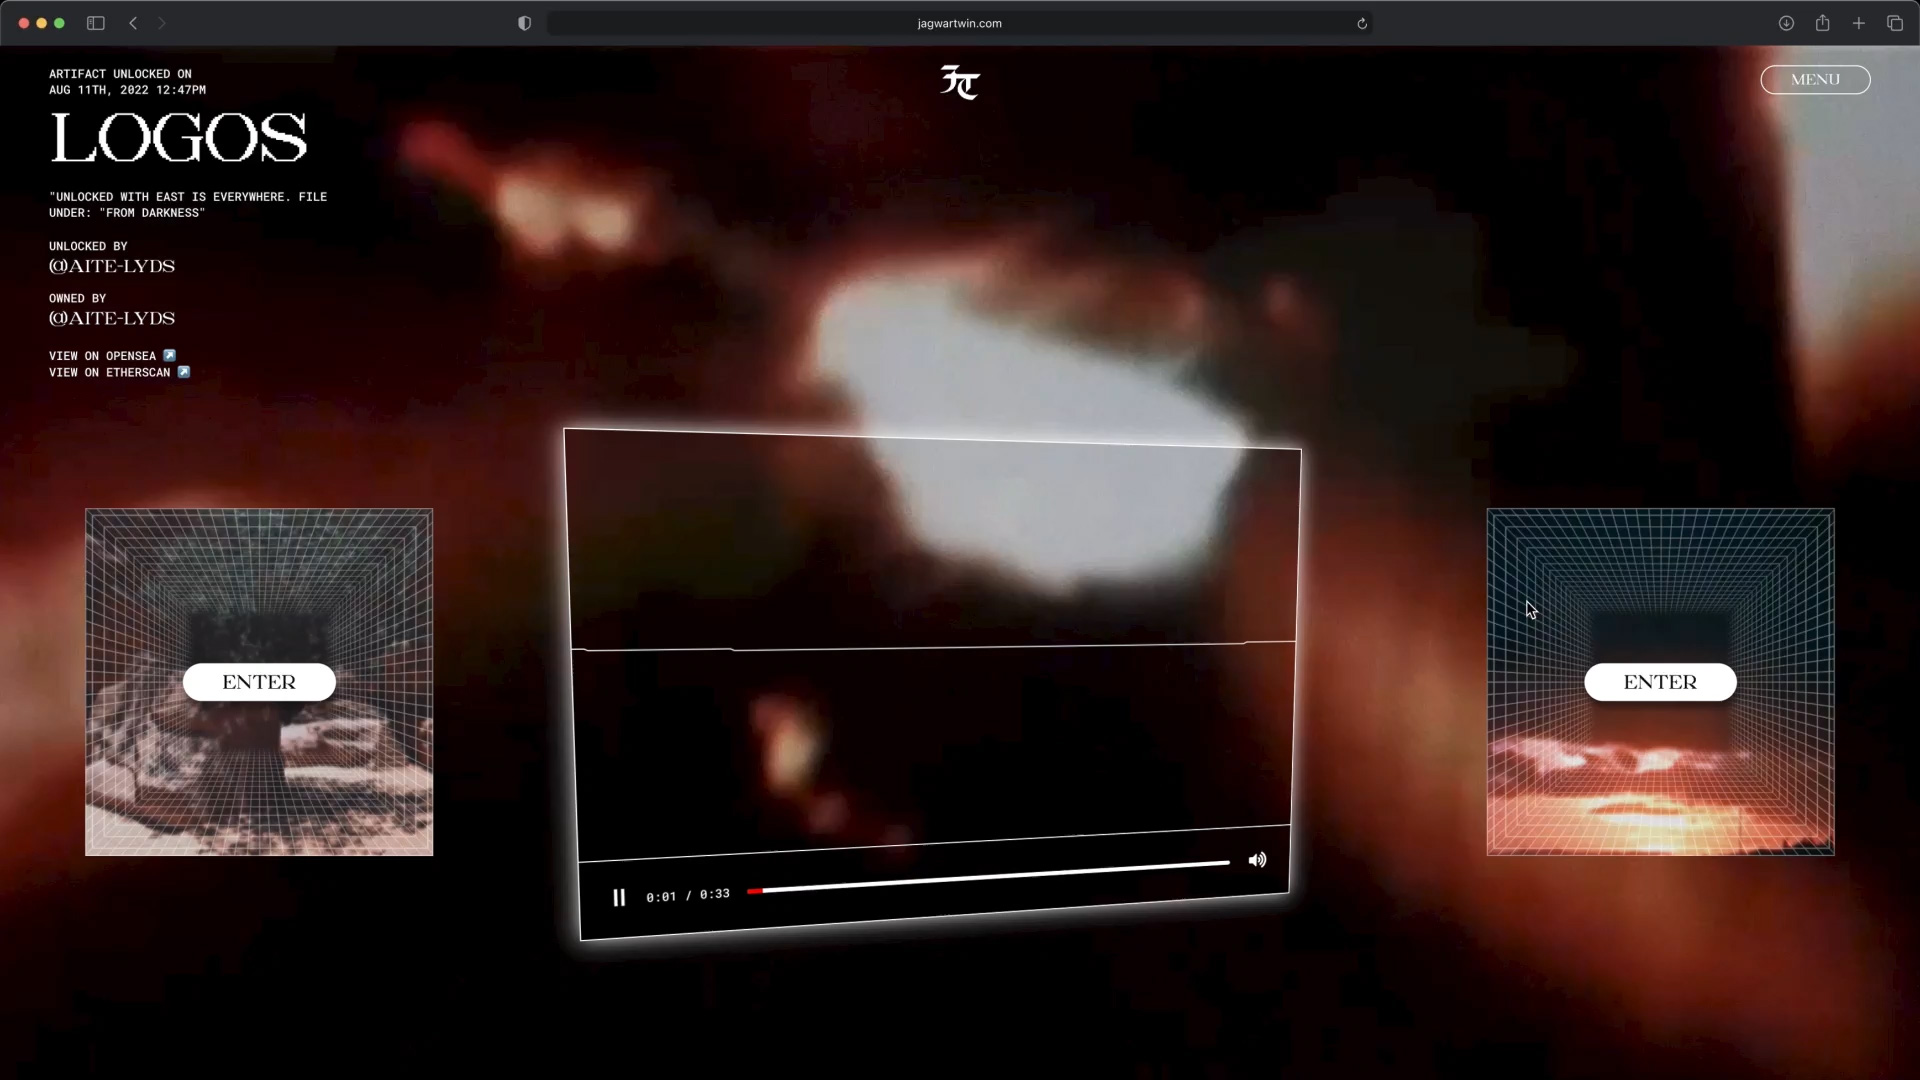
Task: Mute the video with speaker icon
Action: pyautogui.click(x=1257, y=860)
